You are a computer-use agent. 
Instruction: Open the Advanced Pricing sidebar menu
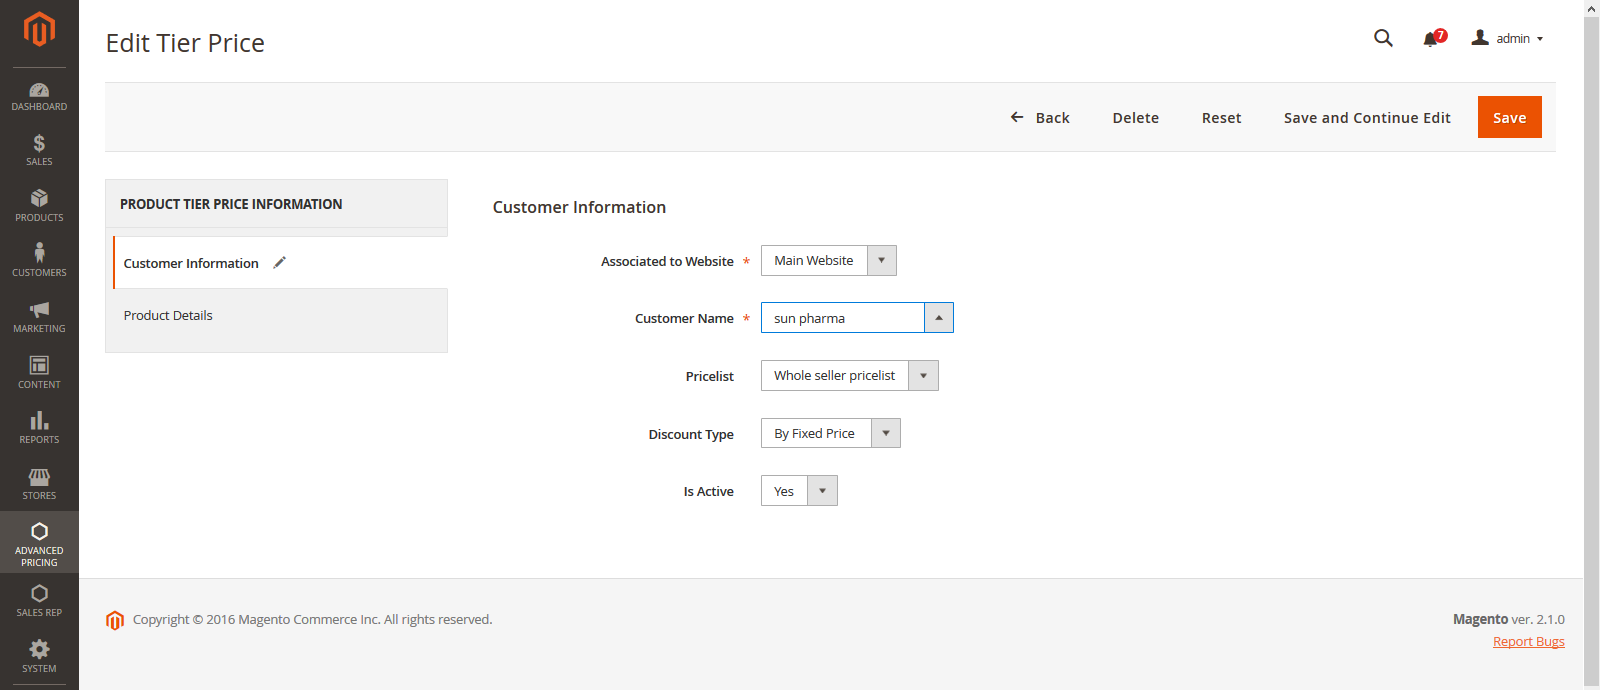39,542
